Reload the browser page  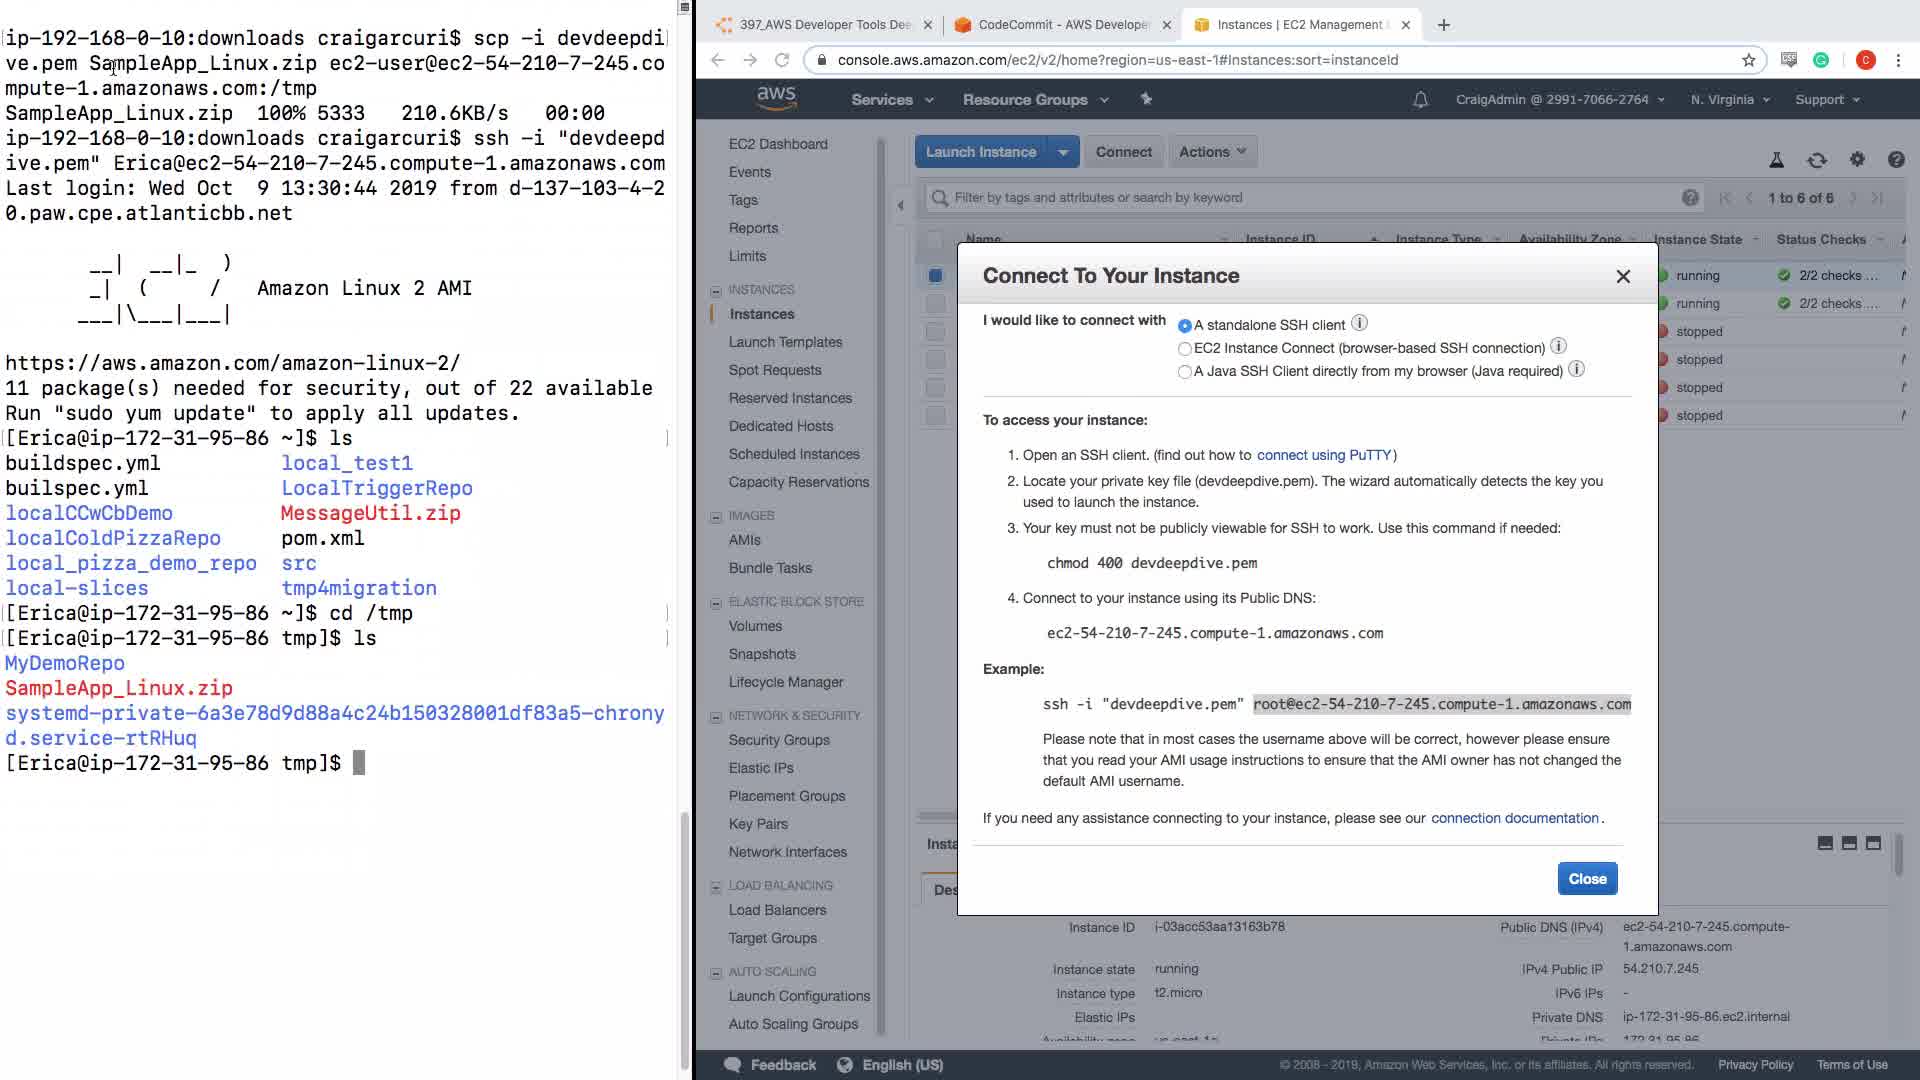coord(782,60)
